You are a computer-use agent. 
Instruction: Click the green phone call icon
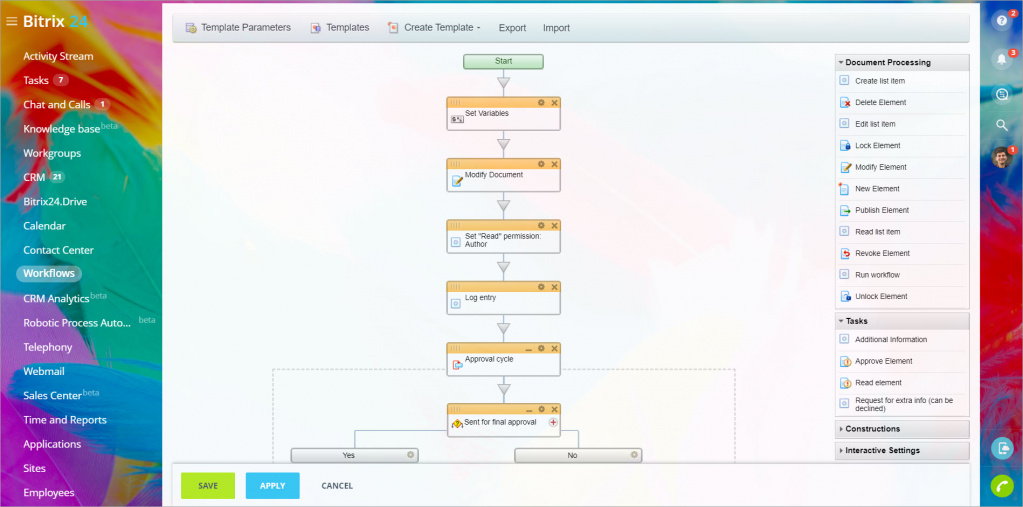click(1001, 486)
